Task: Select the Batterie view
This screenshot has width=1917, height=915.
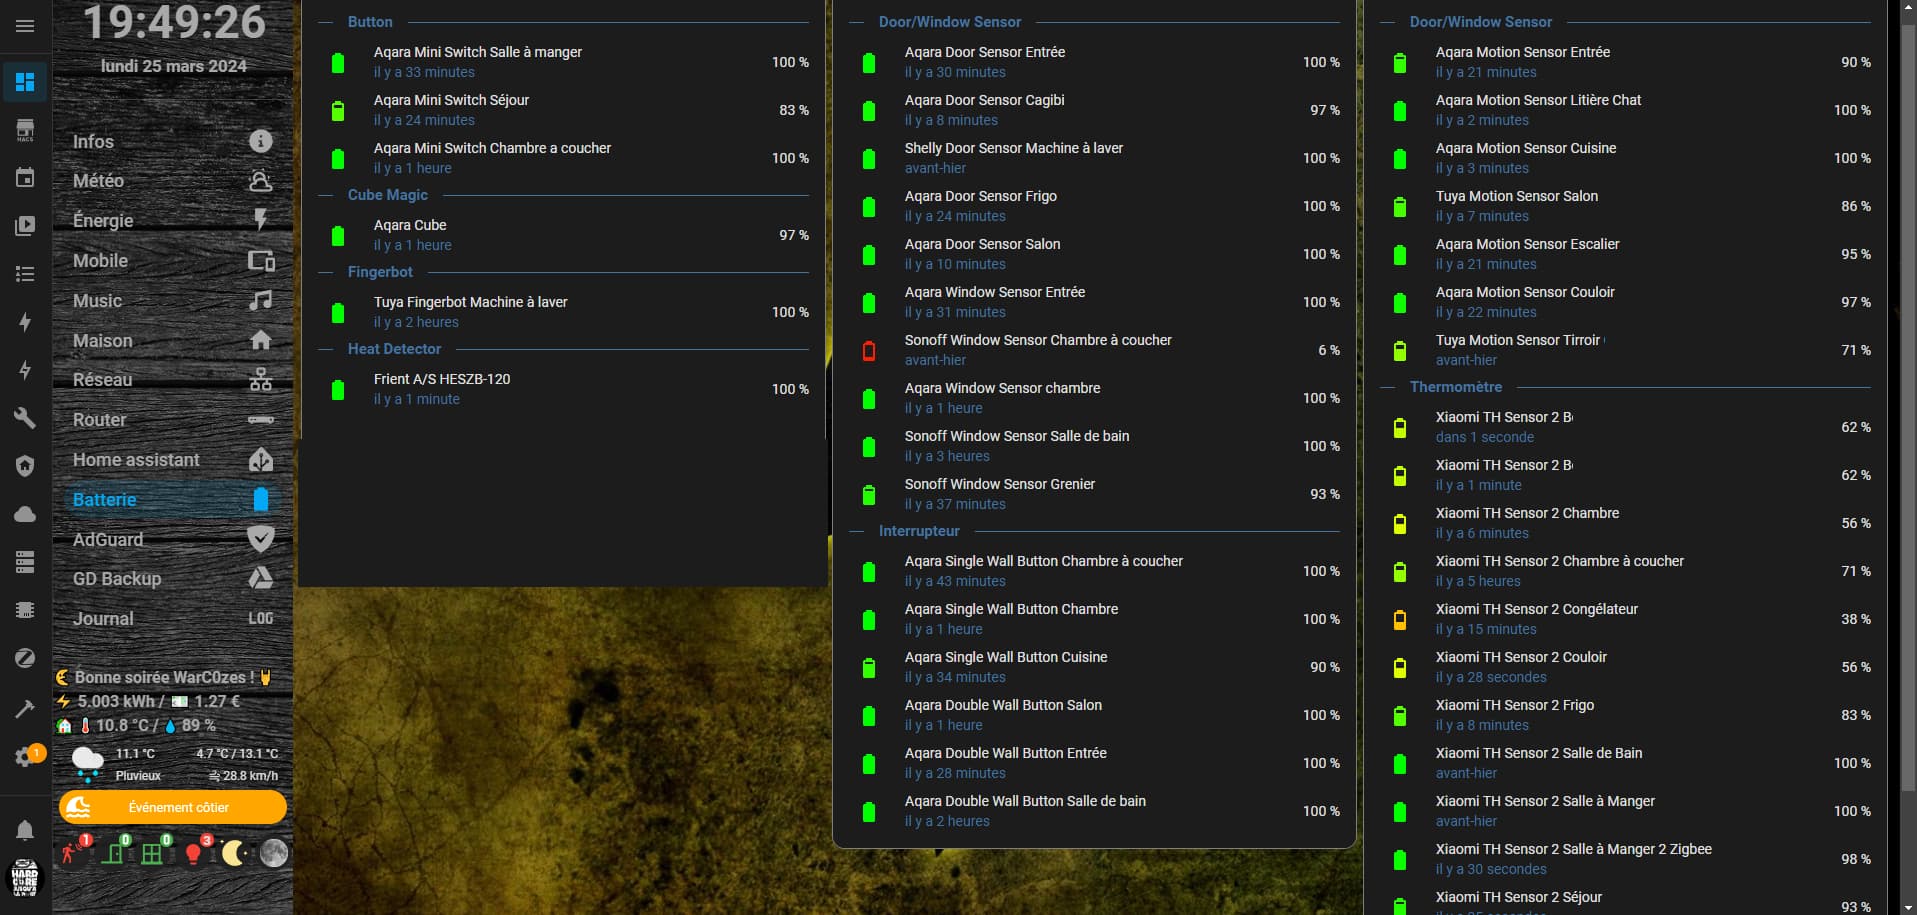Action: tap(172, 500)
